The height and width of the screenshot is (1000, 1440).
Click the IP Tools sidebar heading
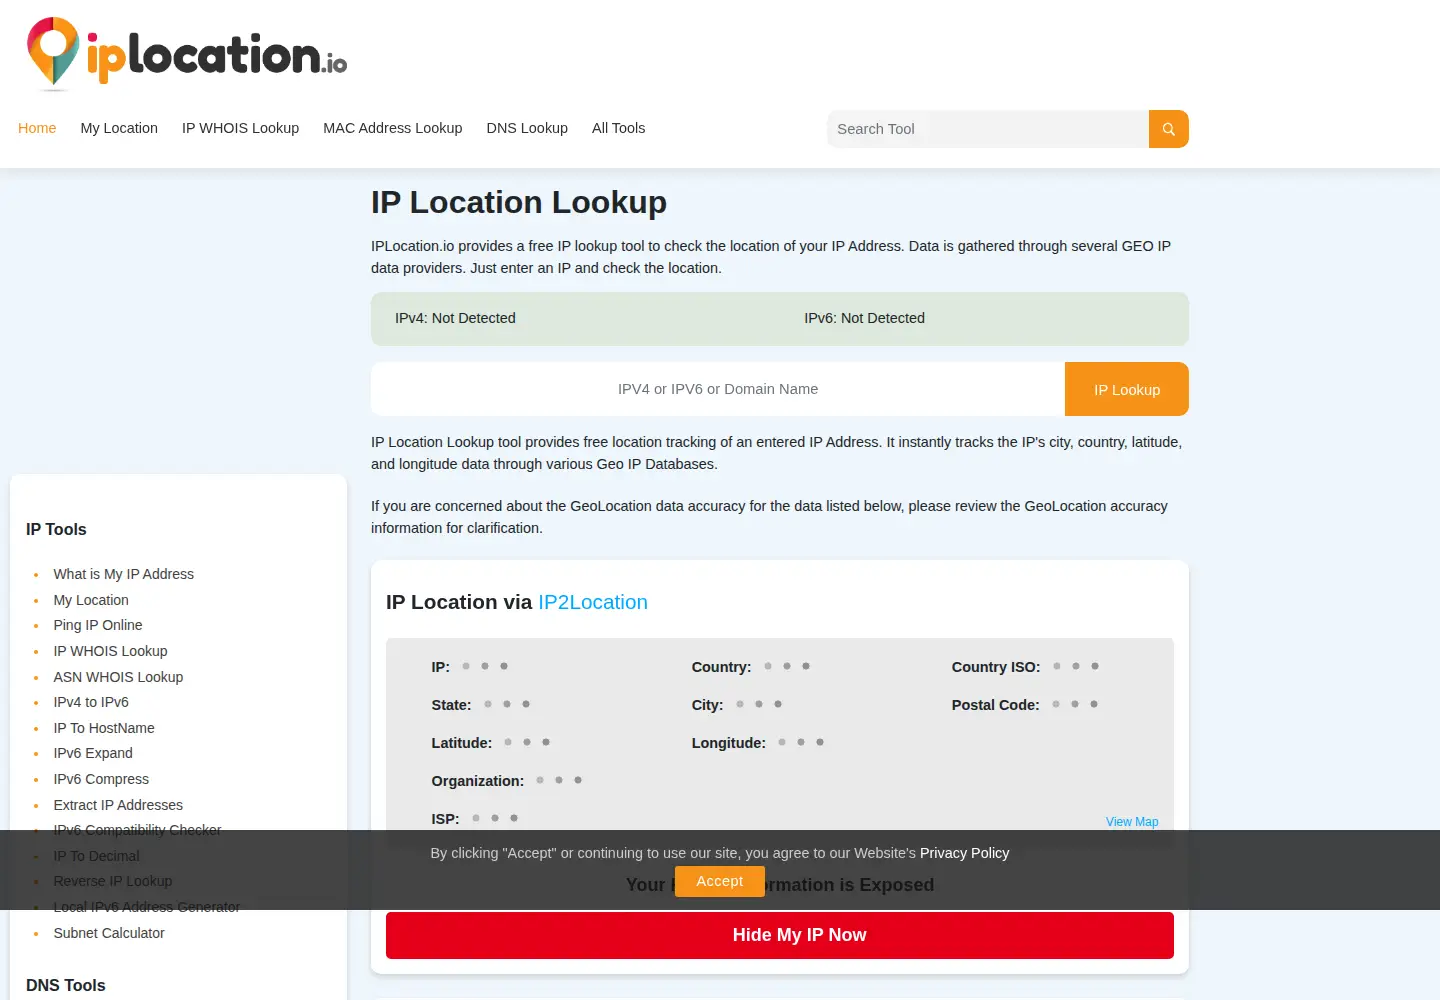click(x=56, y=530)
